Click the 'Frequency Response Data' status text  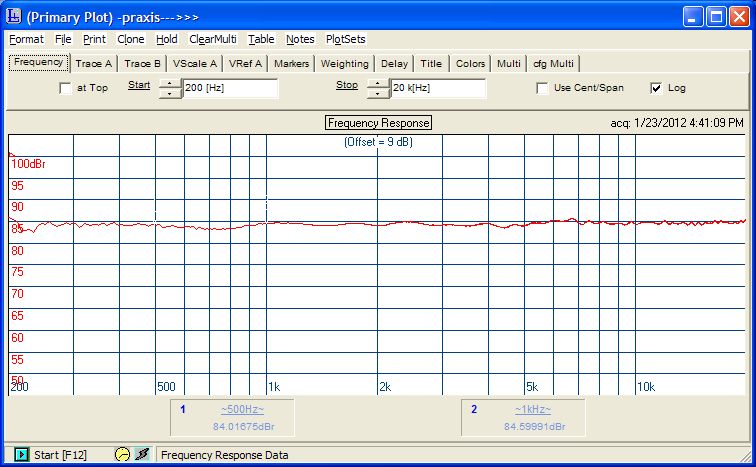pyautogui.click(x=225, y=455)
